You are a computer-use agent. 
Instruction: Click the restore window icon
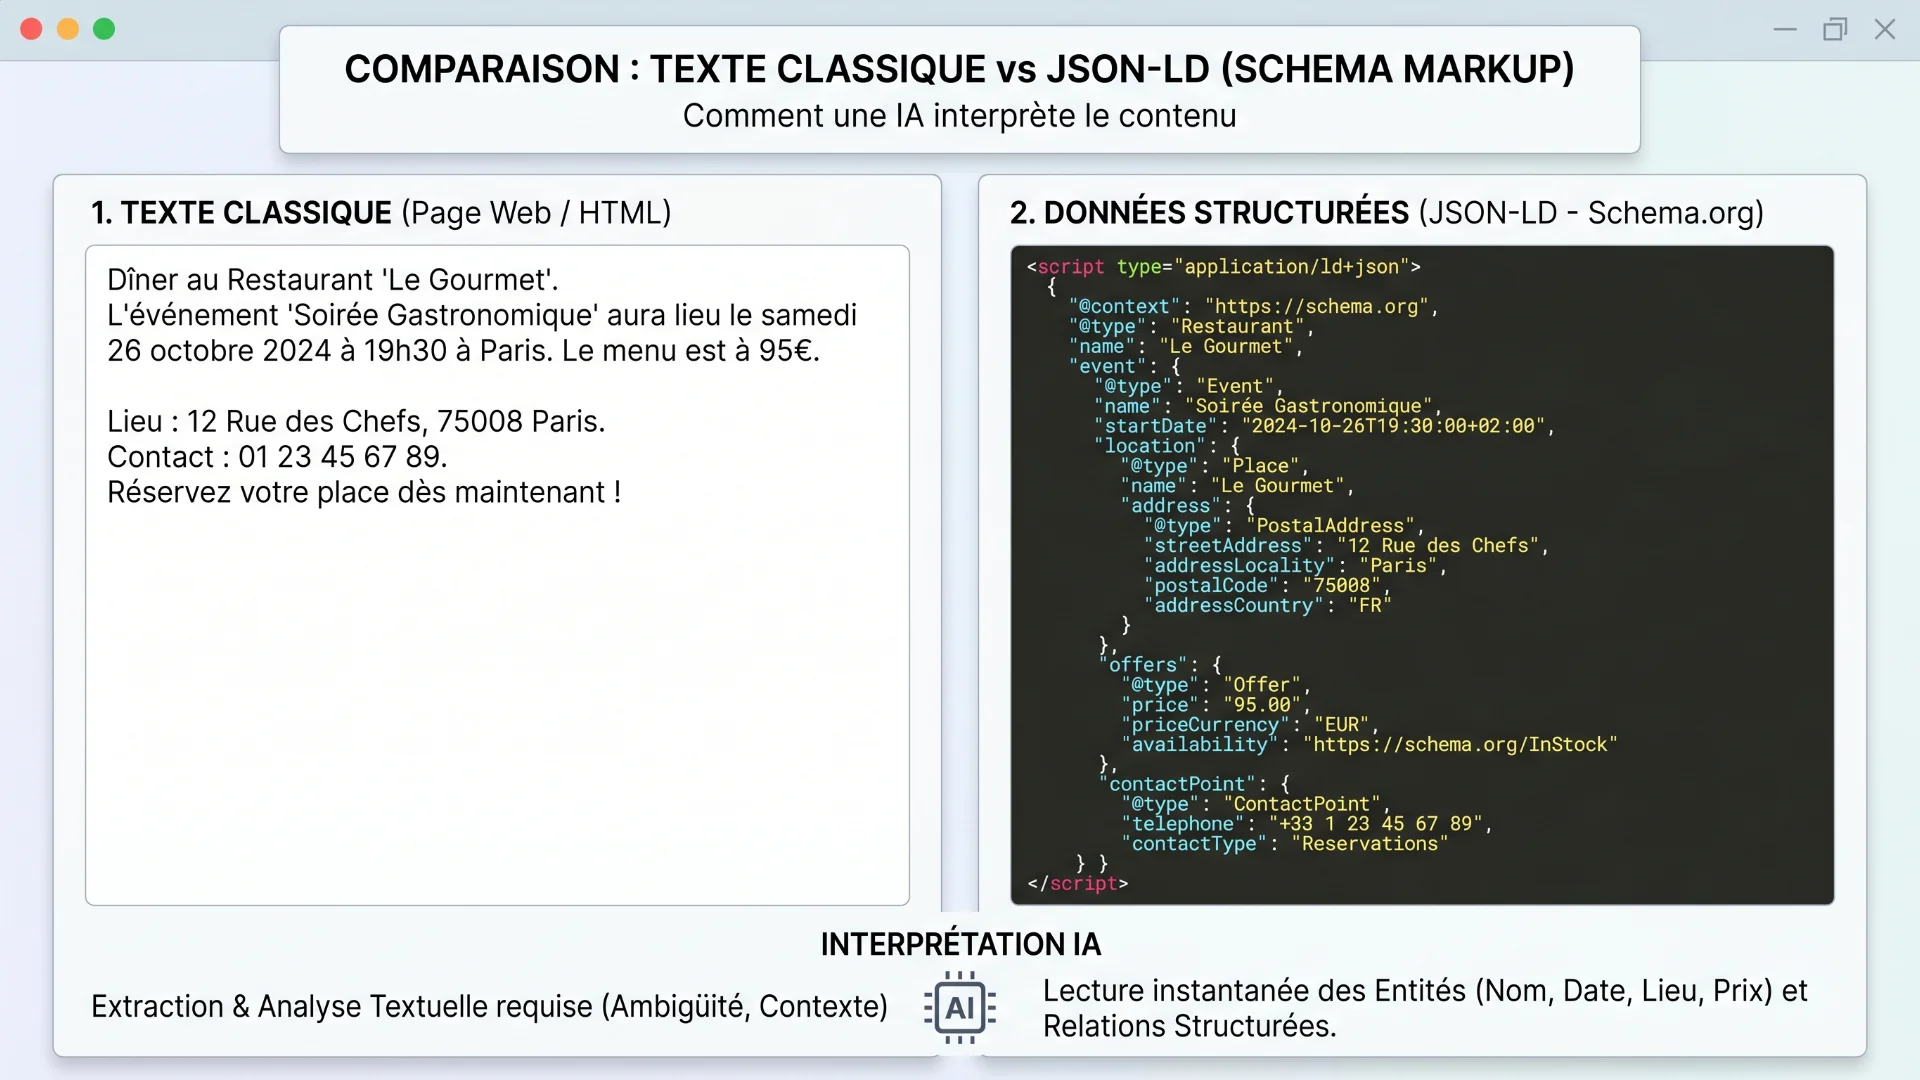tap(1836, 29)
